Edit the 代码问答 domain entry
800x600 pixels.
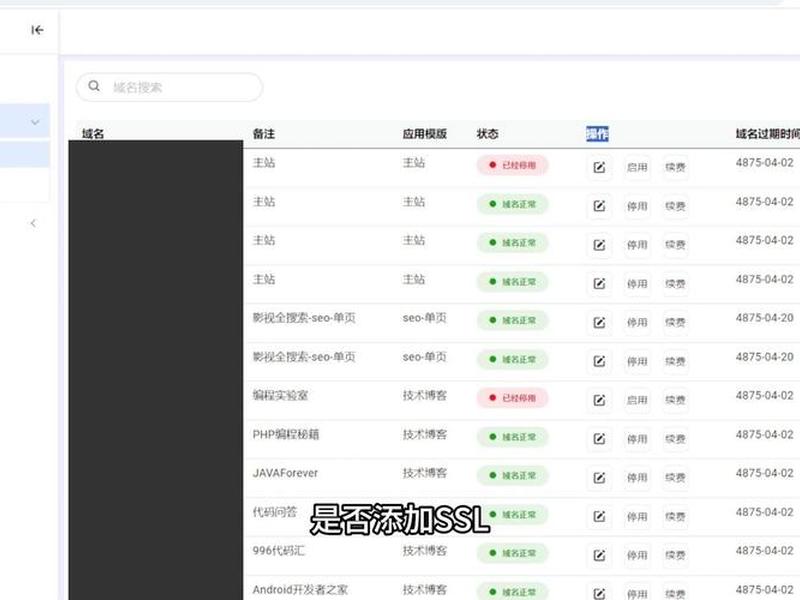pyautogui.click(x=599, y=516)
